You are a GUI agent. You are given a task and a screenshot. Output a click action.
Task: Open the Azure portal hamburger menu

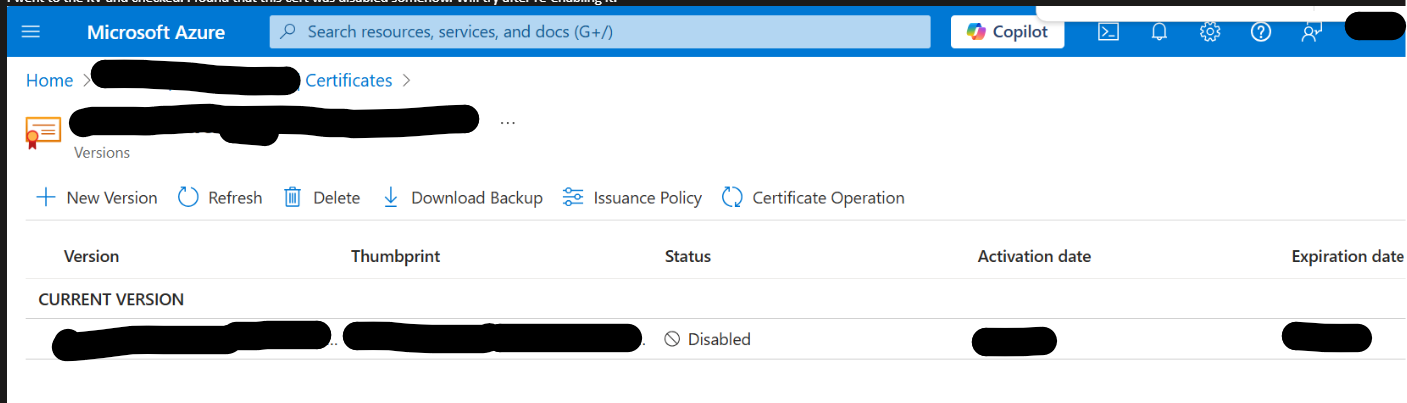point(31,32)
